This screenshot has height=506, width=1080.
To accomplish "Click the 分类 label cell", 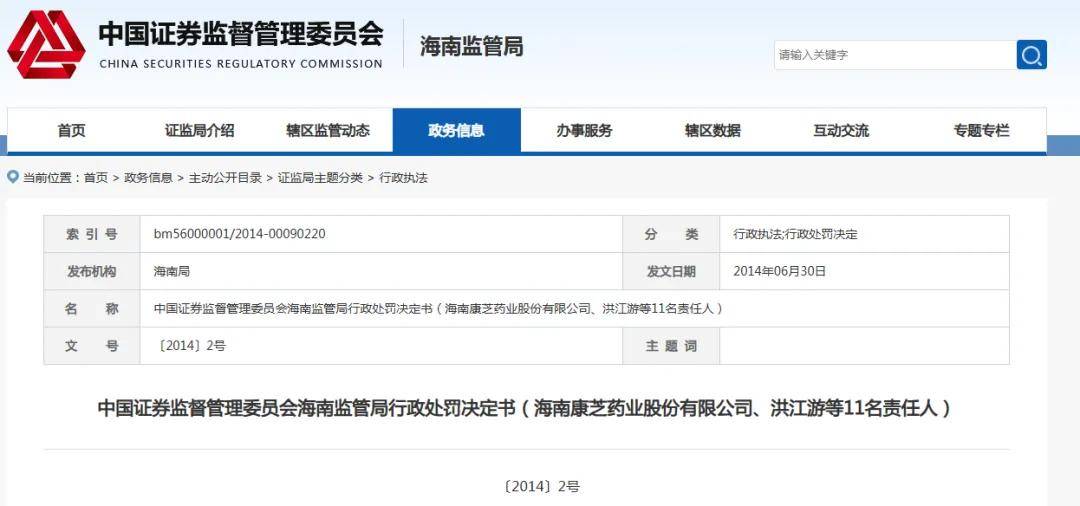I will point(671,234).
